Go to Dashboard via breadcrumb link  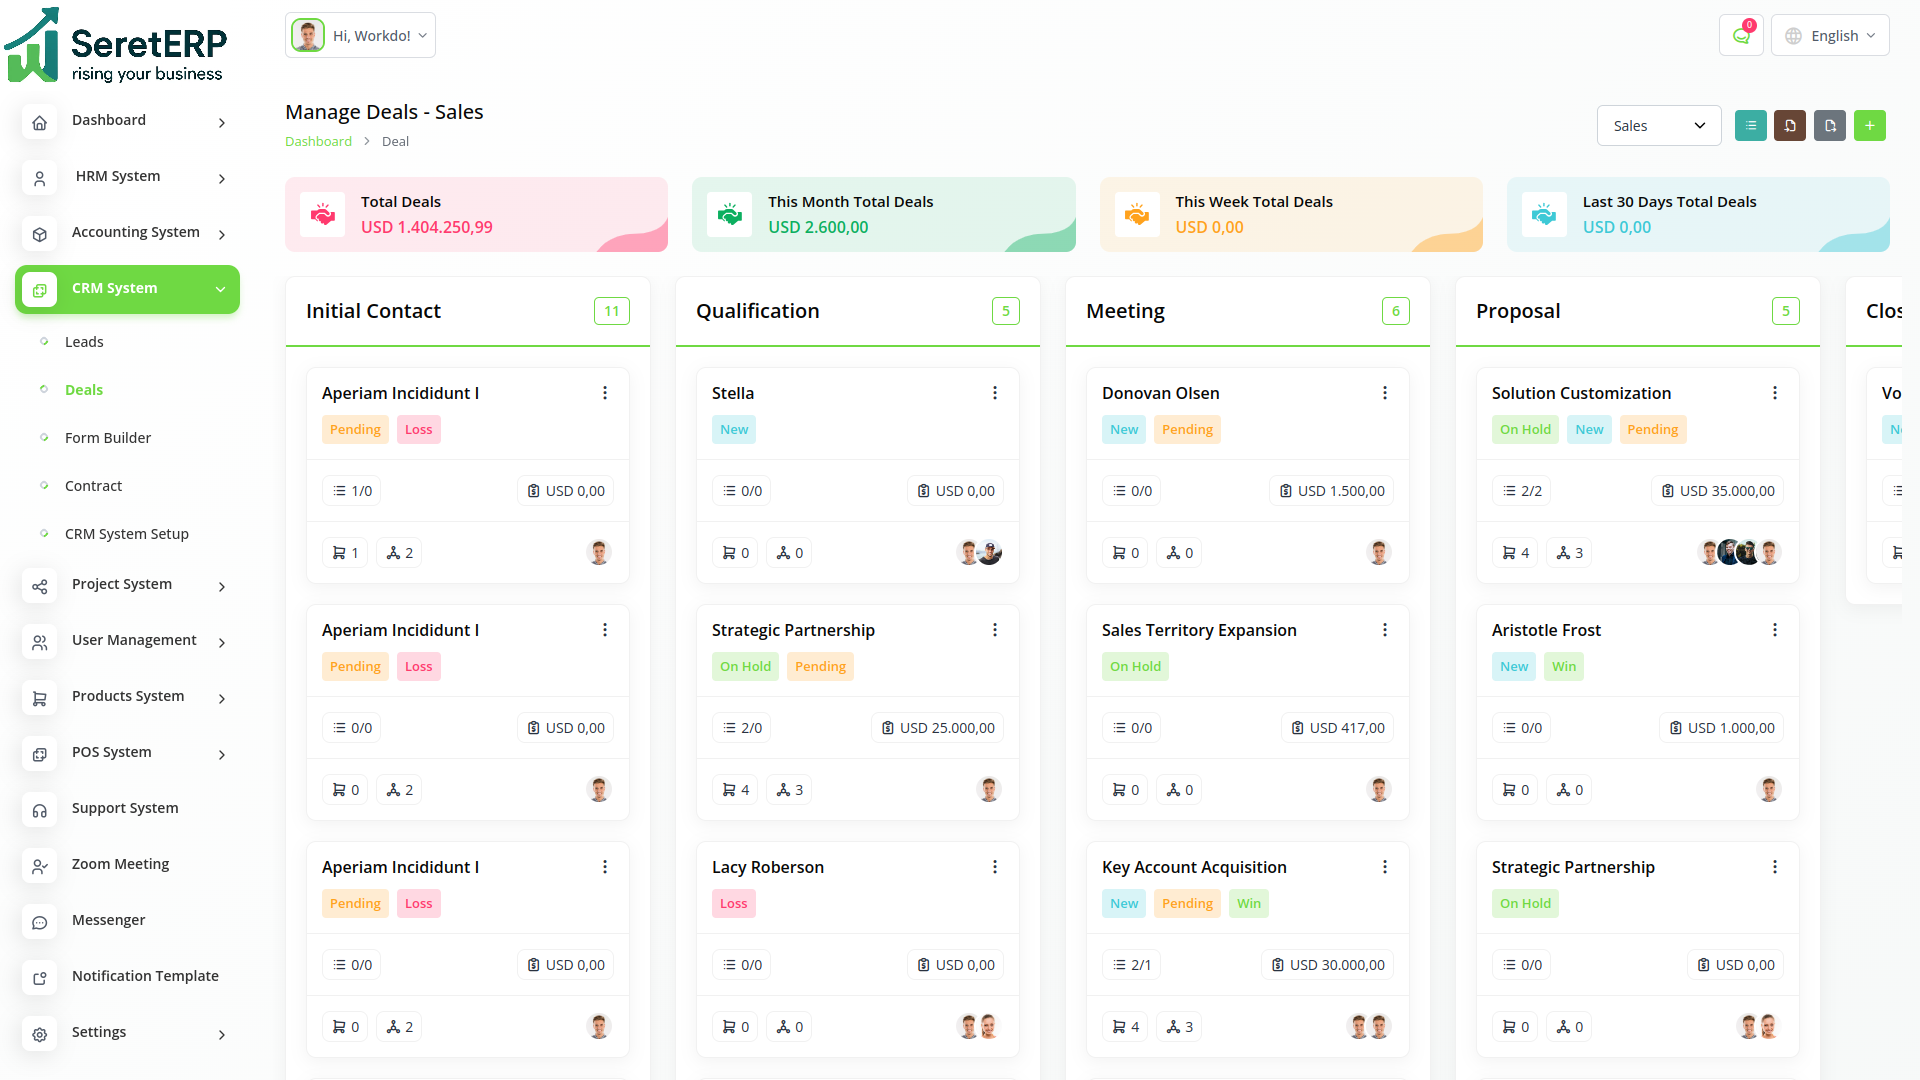coord(318,142)
